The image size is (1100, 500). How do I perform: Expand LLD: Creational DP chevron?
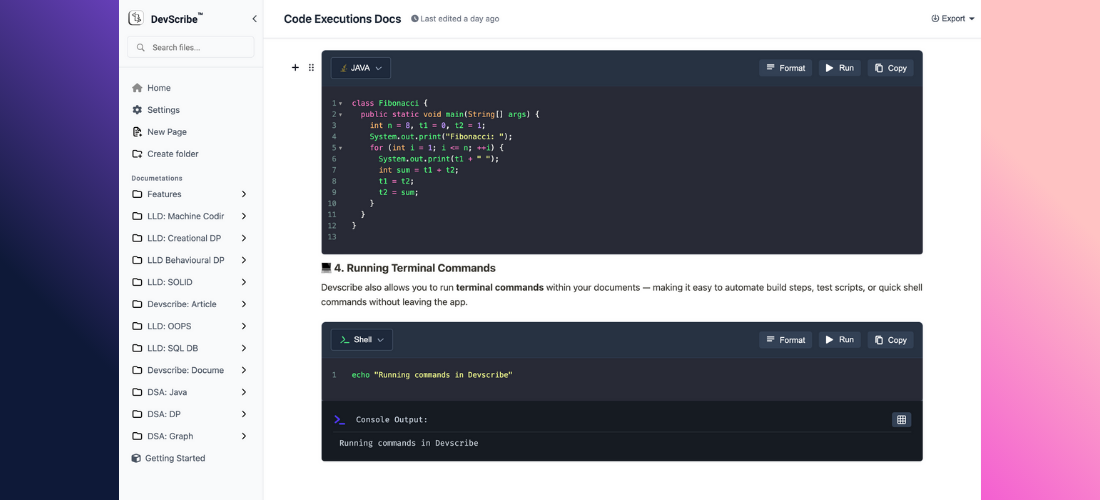click(244, 238)
